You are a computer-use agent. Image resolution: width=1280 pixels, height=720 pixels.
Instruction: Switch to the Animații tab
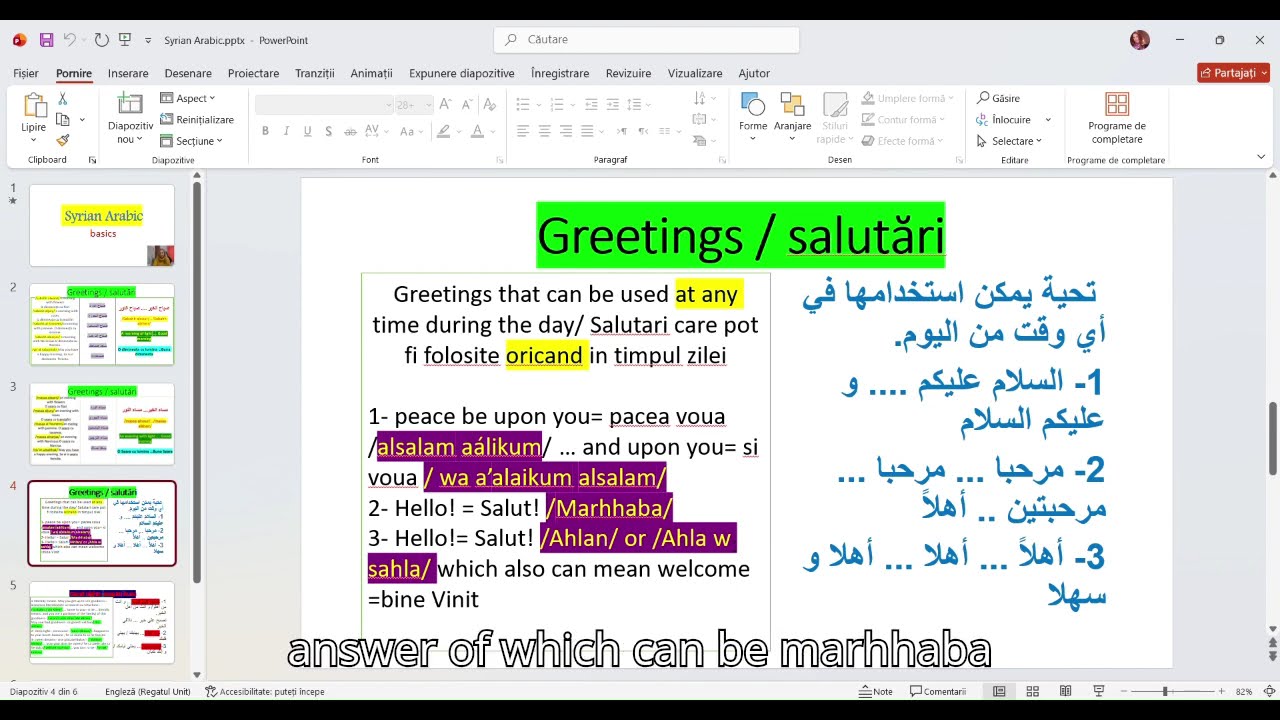[x=372, y=73]
